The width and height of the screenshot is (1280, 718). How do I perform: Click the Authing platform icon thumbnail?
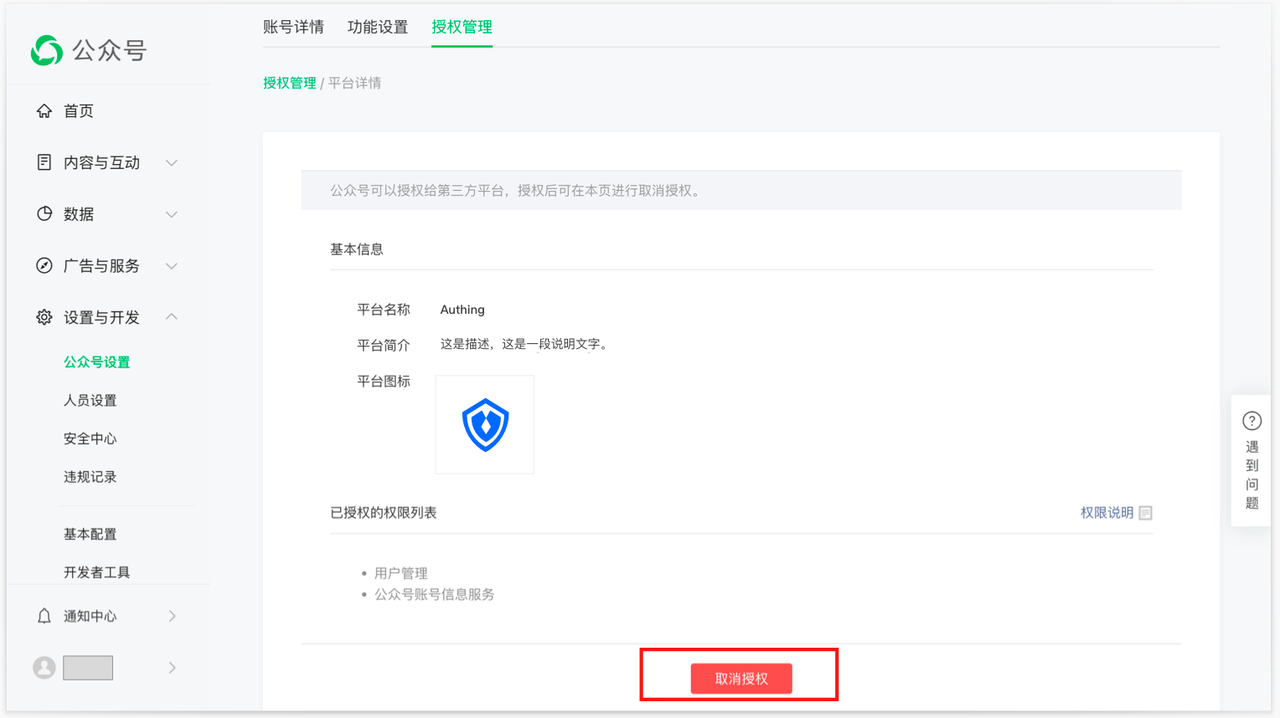click(484, 424)
